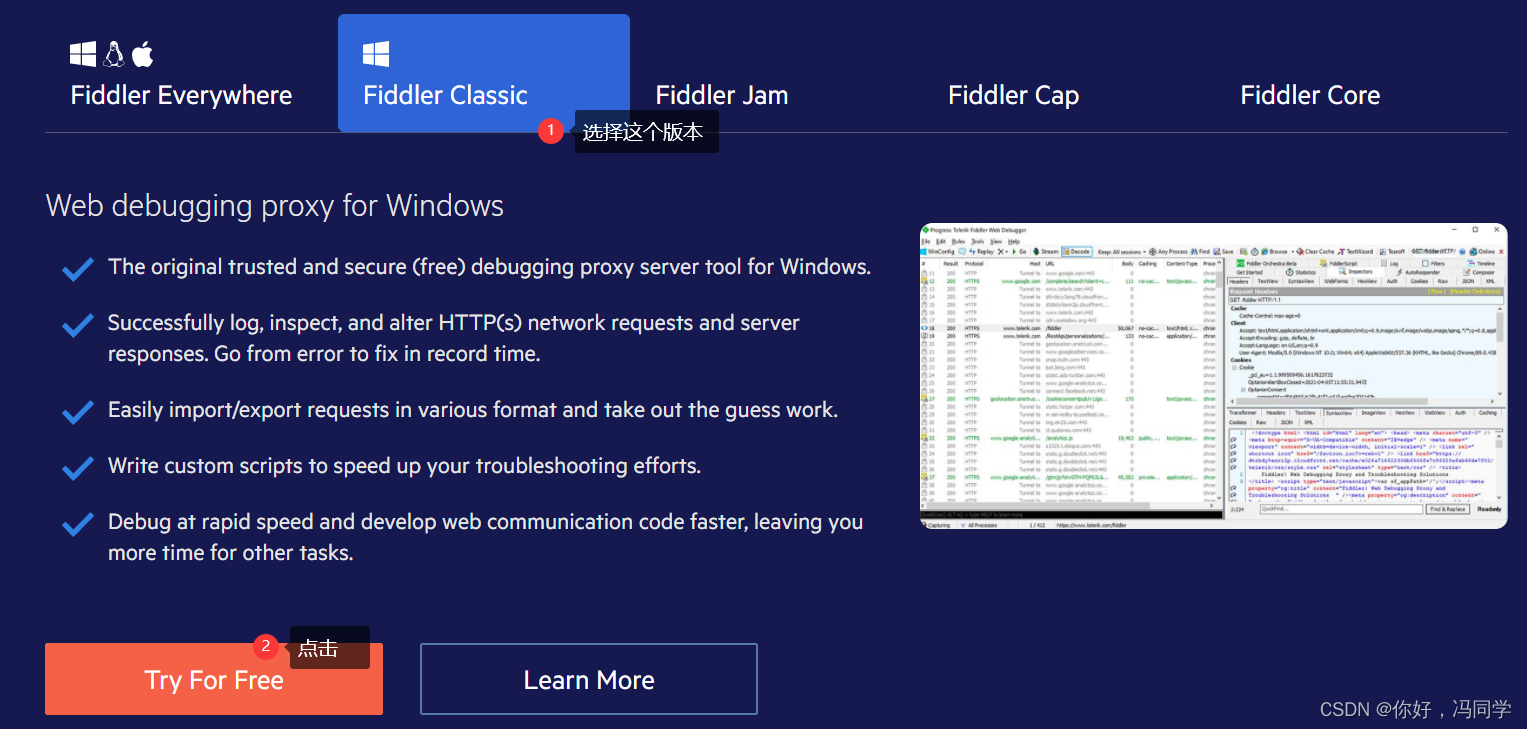Open the Fiddler Jam tab
Viewport: 1527px width, 729px height.
coord(722,96)
